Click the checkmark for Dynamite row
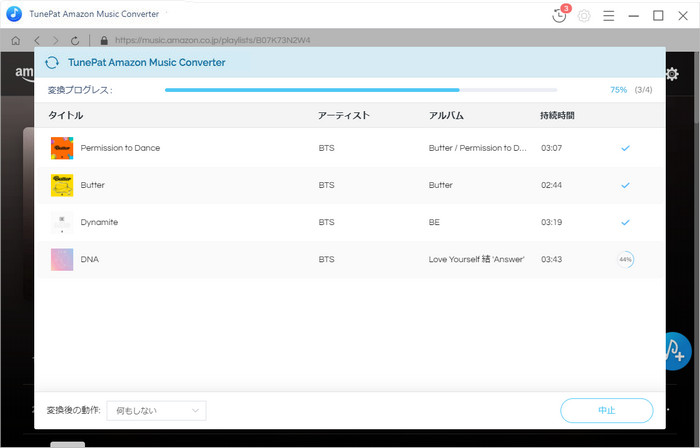The image size is (700, 448). pos(625,222)
